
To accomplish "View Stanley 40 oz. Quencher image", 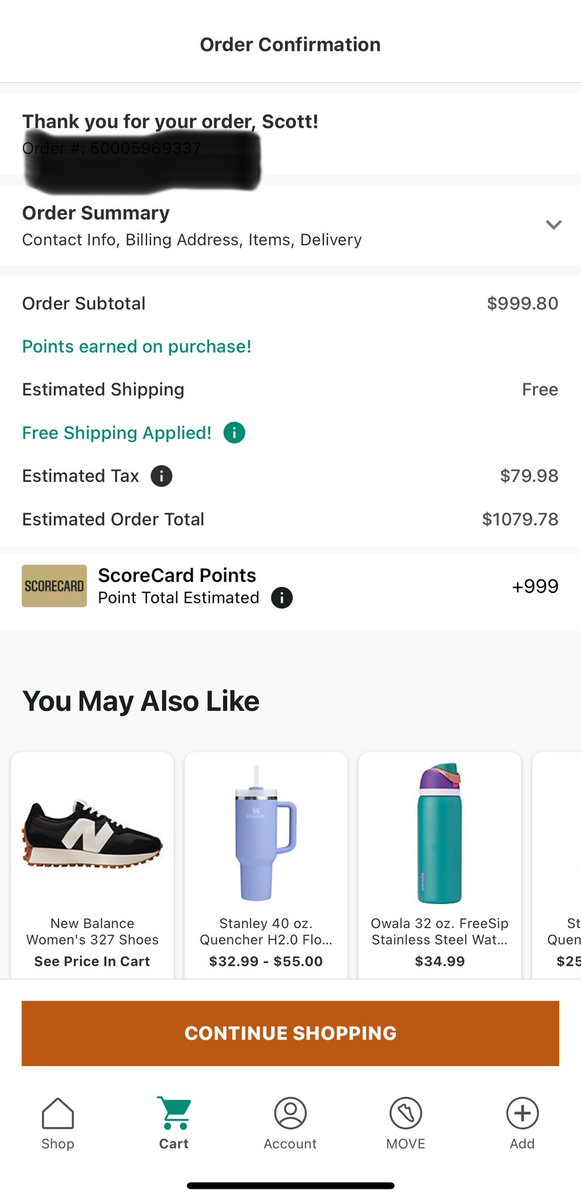I will click(x=266, y=833).
